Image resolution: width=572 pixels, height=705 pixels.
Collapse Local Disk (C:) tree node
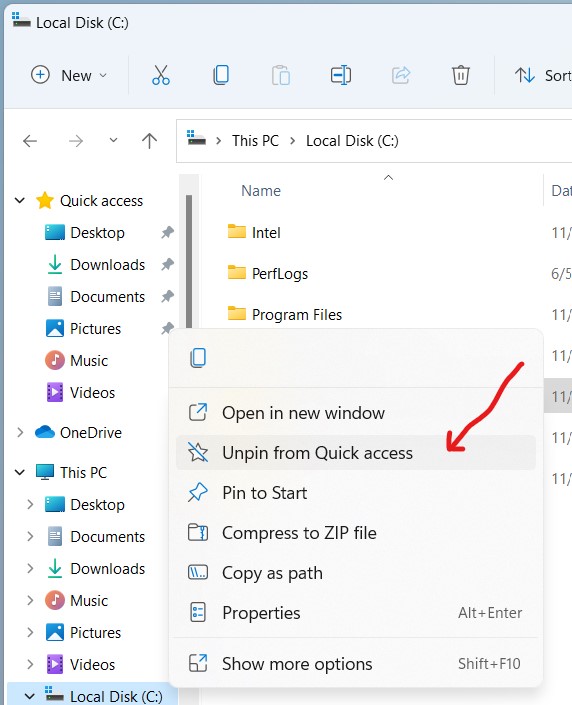click(30, 696)
